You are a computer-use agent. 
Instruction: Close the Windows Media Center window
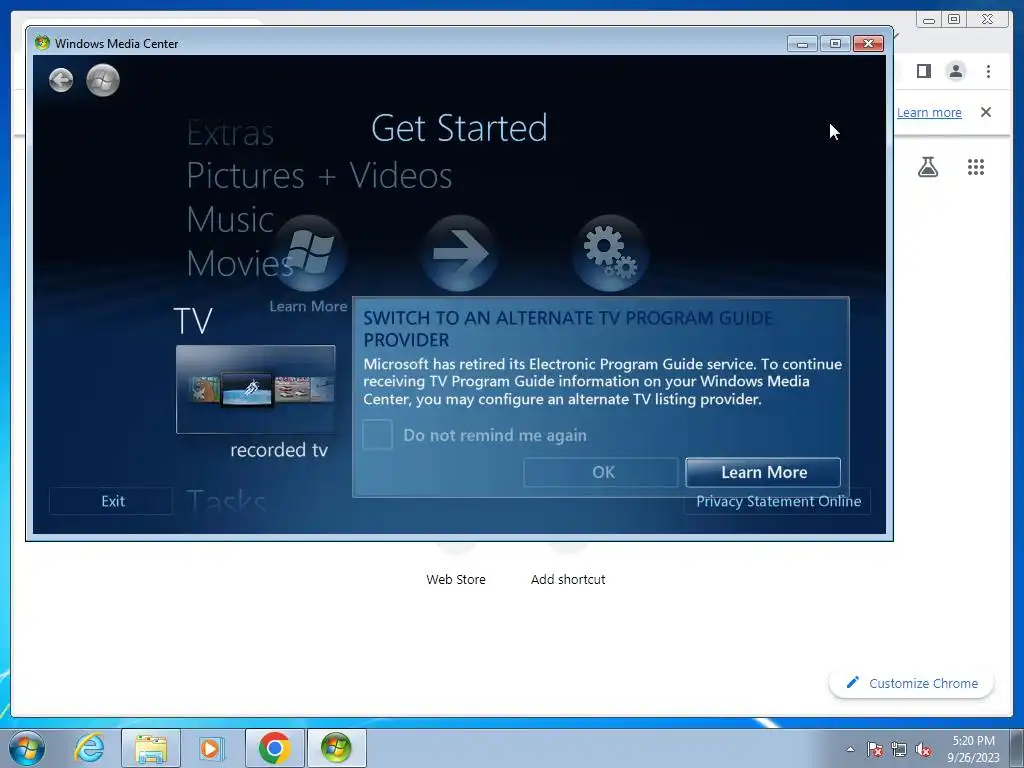click(x=869, y=44)
